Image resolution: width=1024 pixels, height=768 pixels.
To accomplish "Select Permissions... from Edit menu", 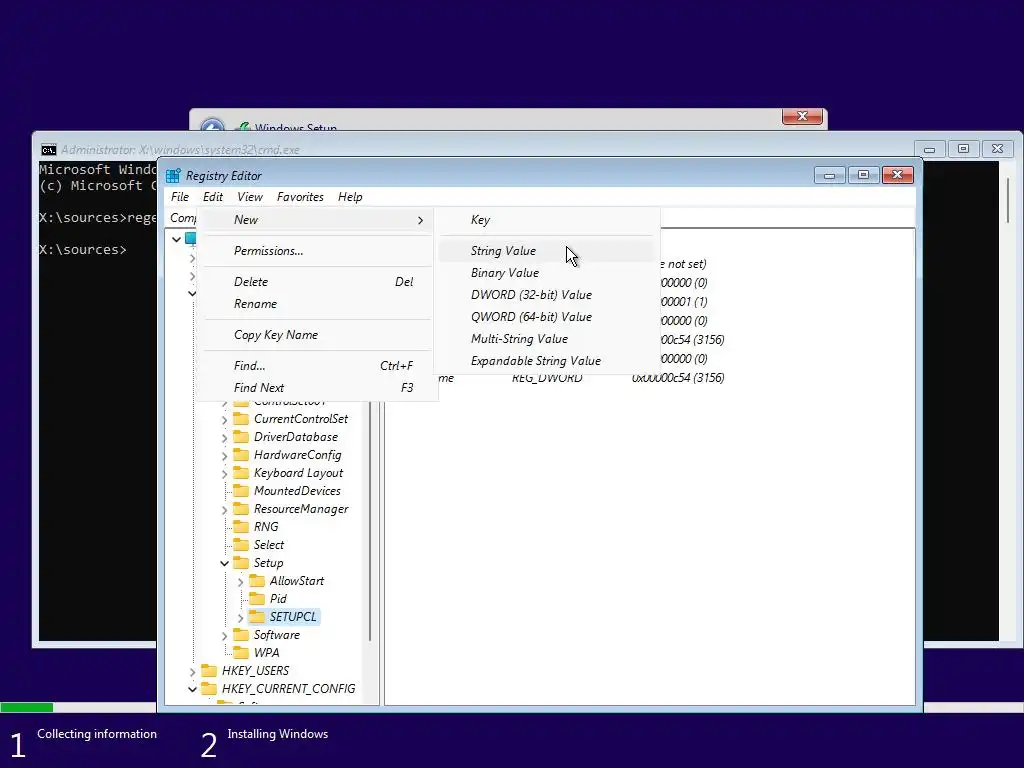I will [x=317, y=251].
